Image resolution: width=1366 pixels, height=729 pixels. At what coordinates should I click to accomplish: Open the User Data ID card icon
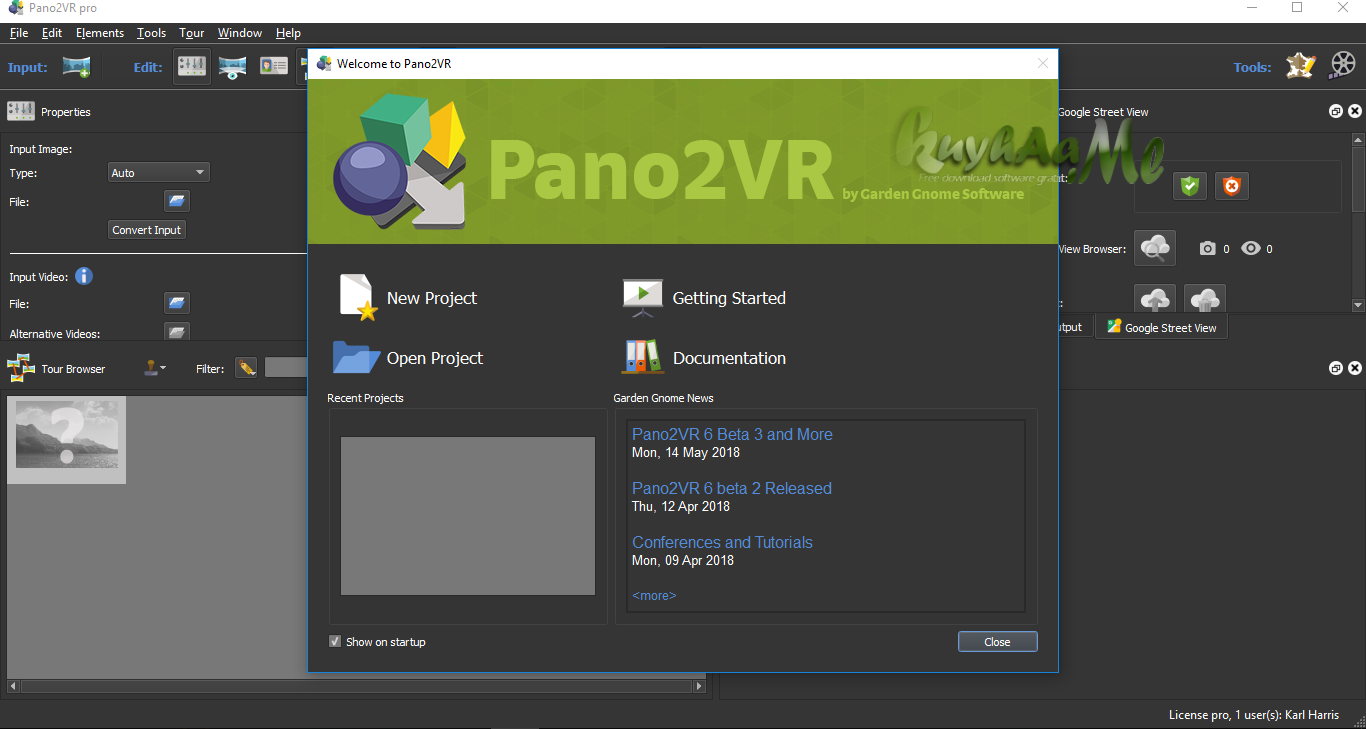click(x=273, y=67)
